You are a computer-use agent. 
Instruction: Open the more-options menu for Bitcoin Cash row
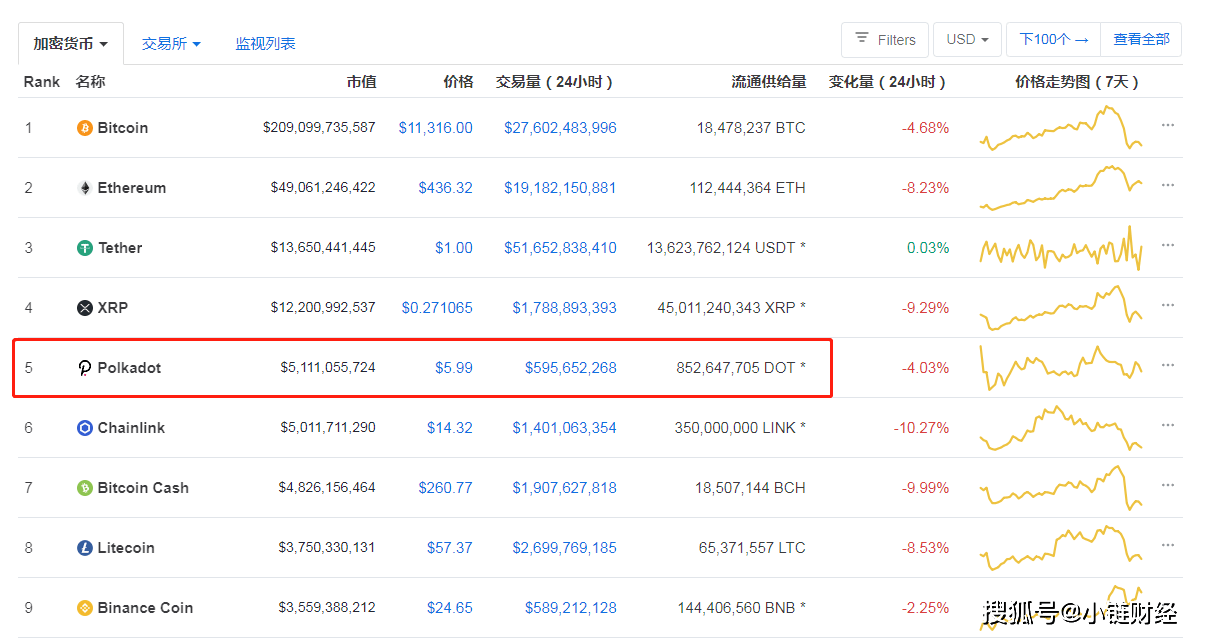click(x=1168, y=486)
